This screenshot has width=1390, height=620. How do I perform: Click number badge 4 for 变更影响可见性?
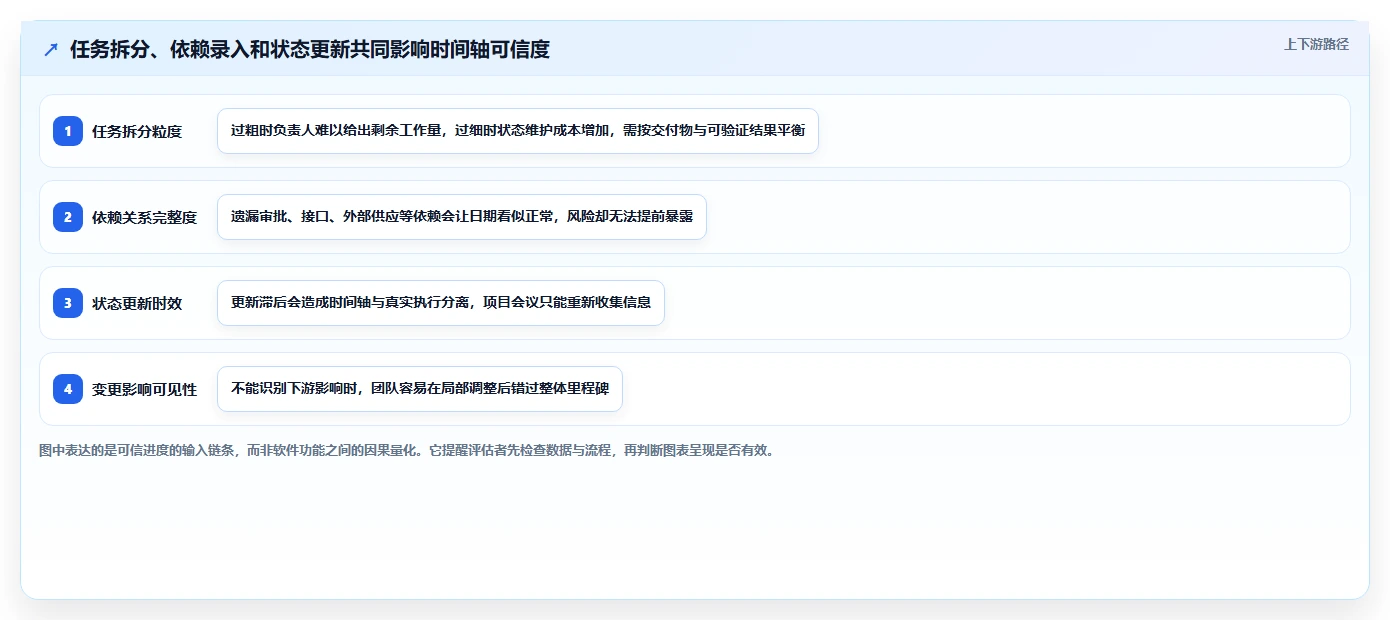tap(68, 389)
